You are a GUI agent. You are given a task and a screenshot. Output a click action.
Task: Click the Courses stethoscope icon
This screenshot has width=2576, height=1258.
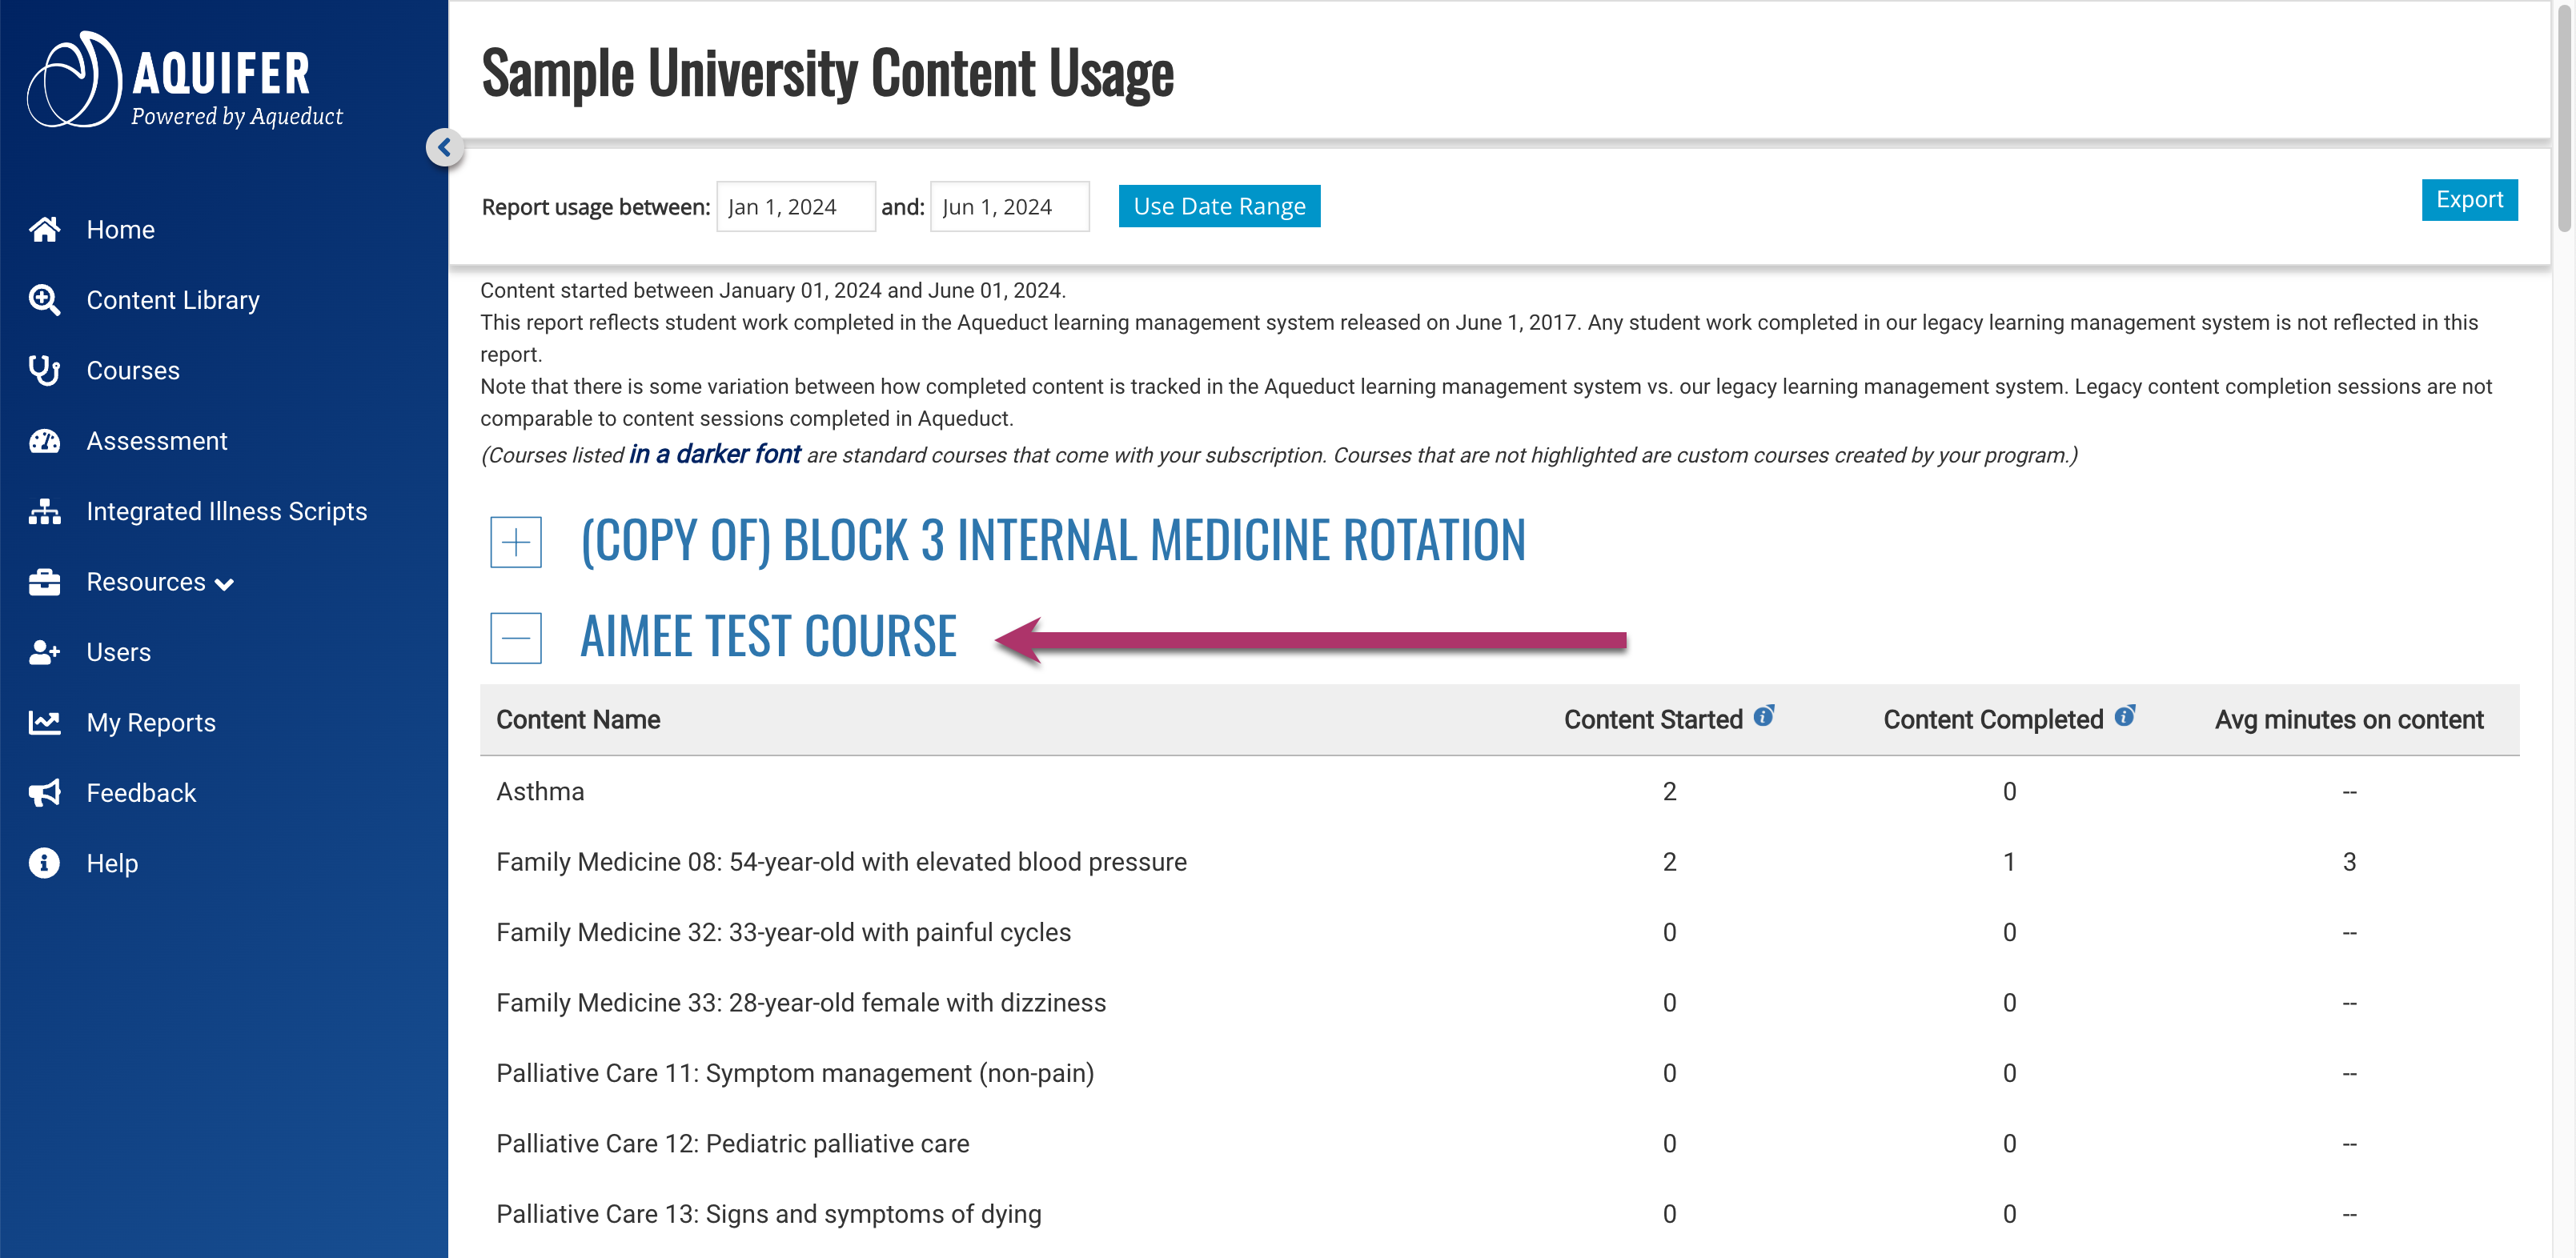tap(44, 371)
